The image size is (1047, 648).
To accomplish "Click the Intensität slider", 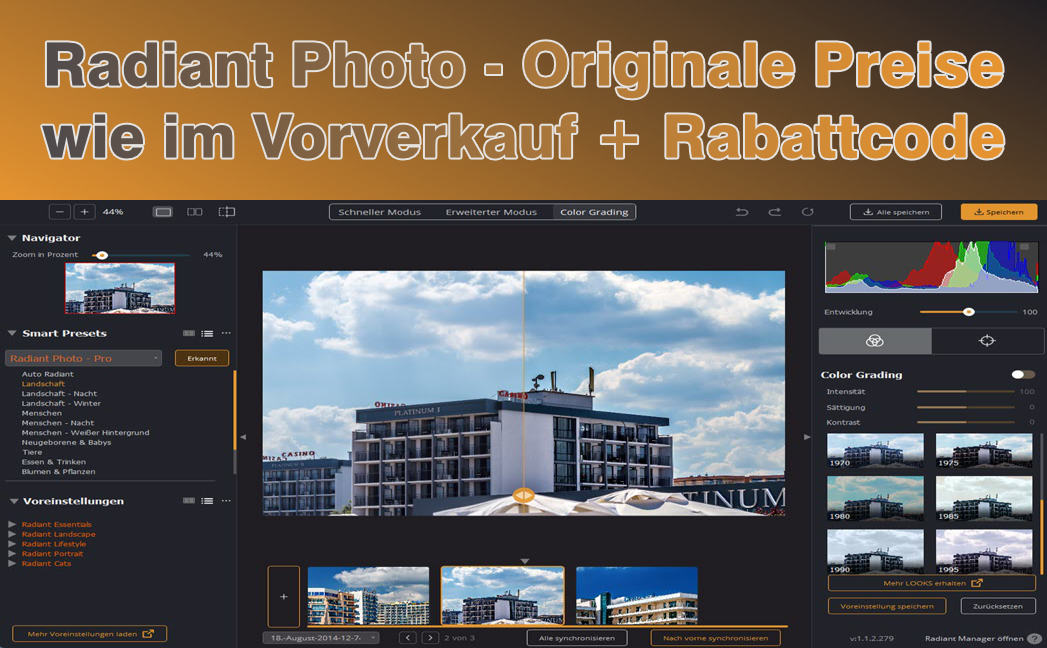I will [966, 391].
